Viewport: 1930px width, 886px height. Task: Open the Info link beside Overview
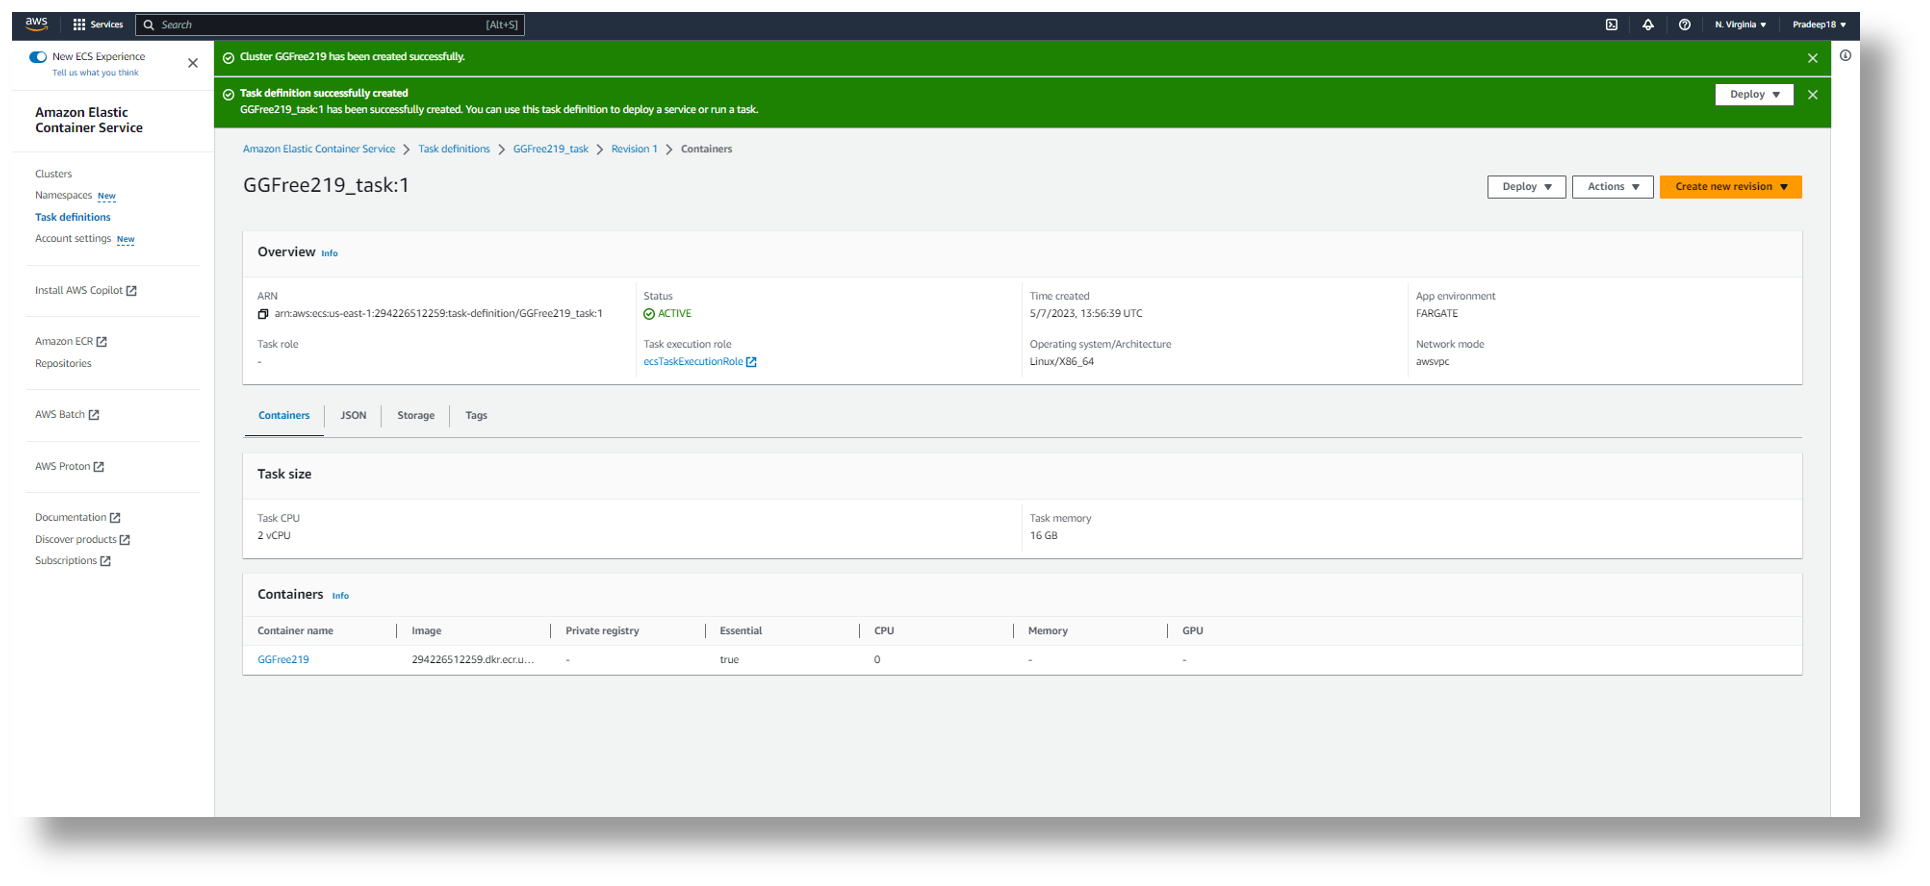pos(329,254)
